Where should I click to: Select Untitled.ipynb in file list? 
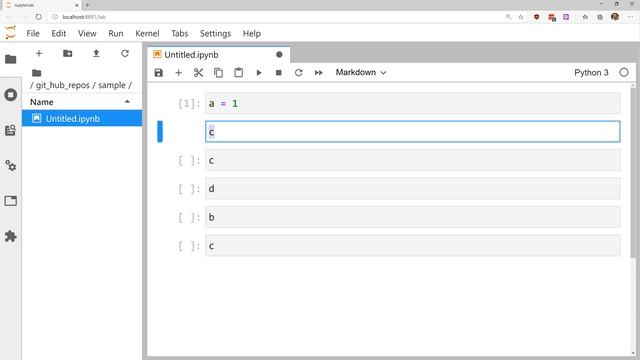[82, 118]
